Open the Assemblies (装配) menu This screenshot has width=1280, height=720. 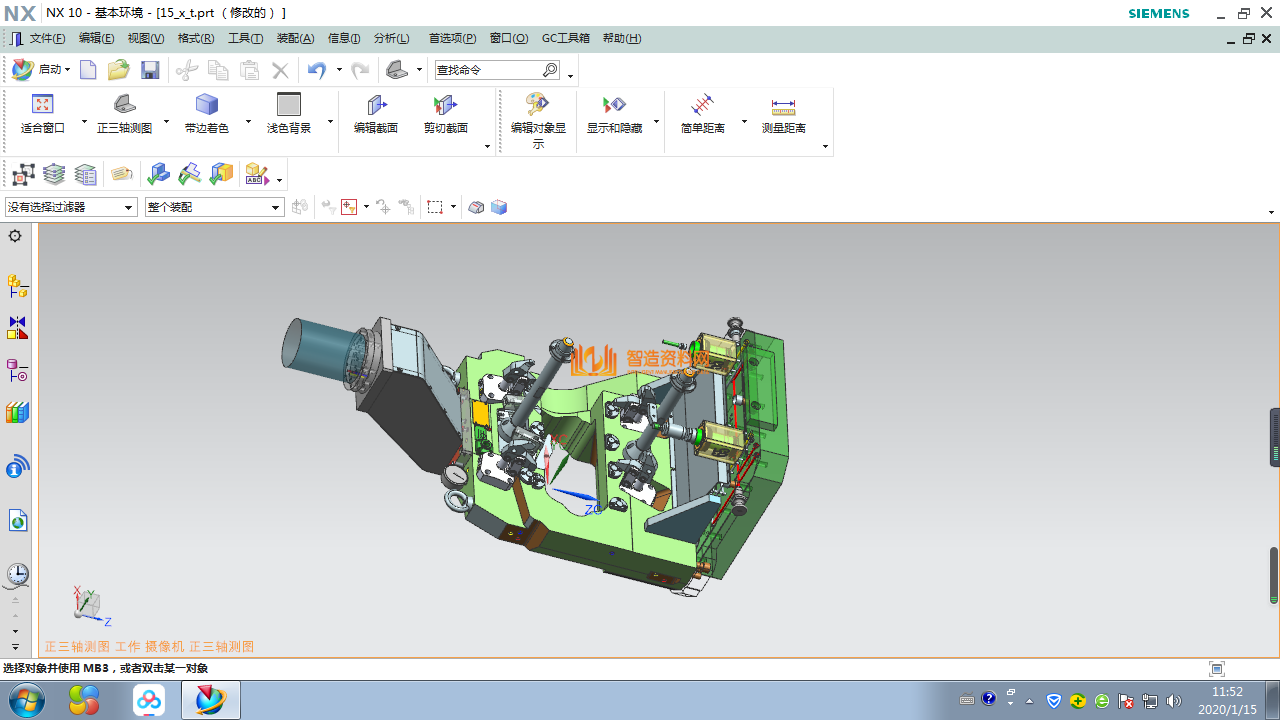click(295, 39)
